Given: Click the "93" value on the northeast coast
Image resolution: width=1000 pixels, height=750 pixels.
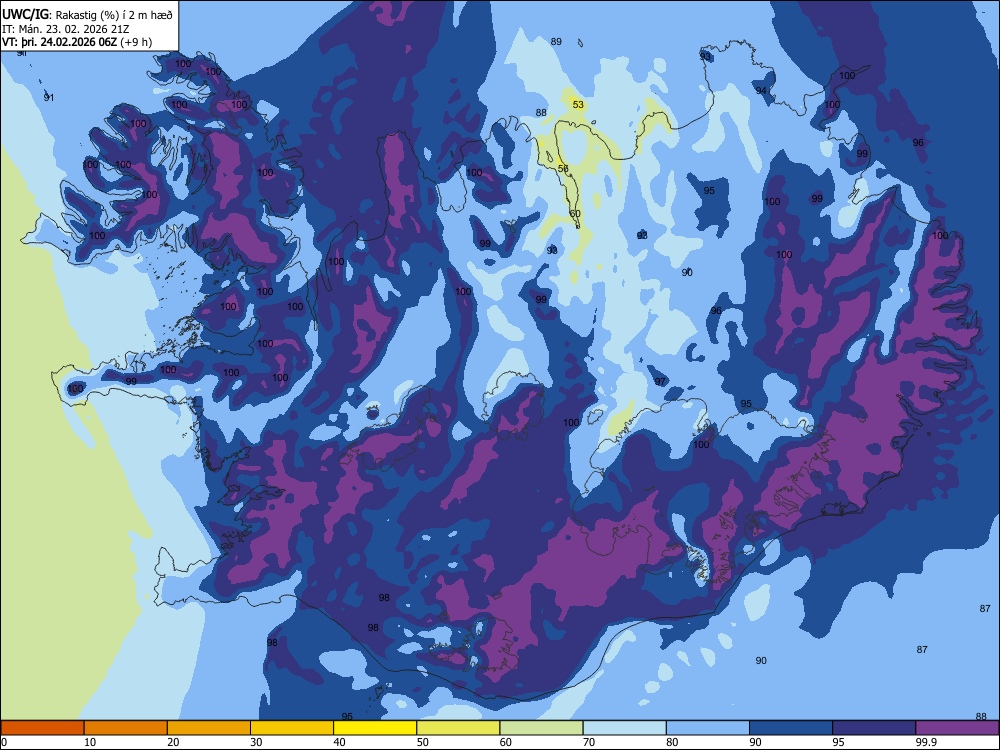Looking at the screenshot, I should (705, 56).
